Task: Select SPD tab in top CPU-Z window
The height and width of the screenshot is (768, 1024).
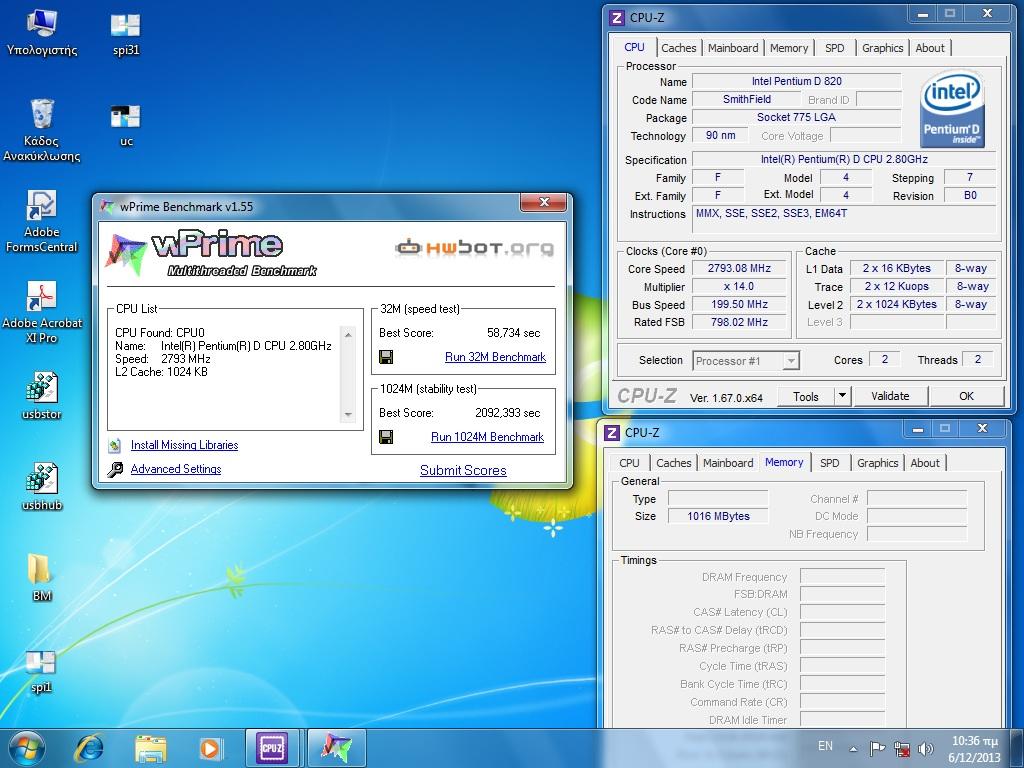Action: click(x=835, y=48)
